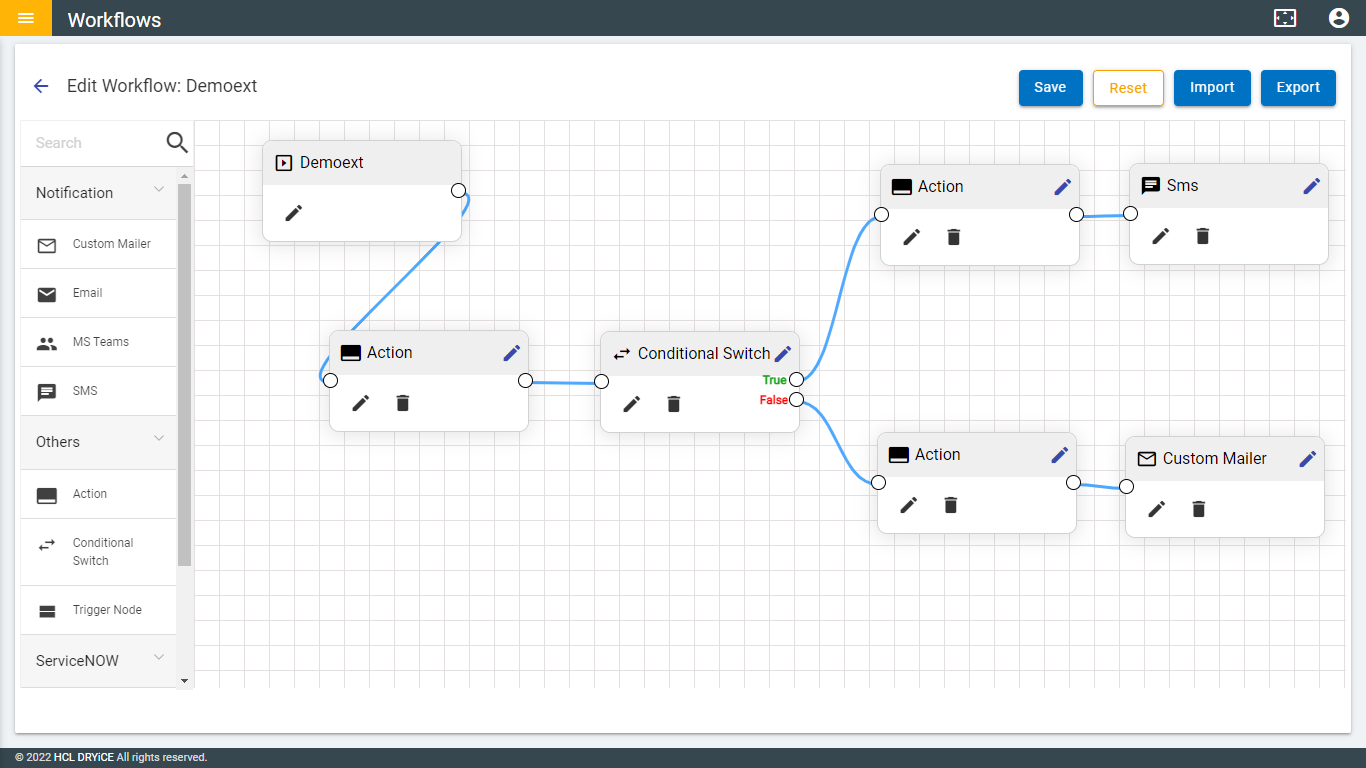Viewport: 1366px width, 768px height.
Task: Expand the ServiceNOW section in sidebar
Action: 98,661
